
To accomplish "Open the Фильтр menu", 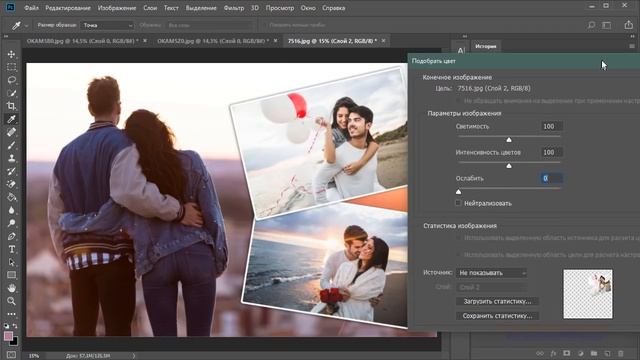I will [x=233, y=8].
